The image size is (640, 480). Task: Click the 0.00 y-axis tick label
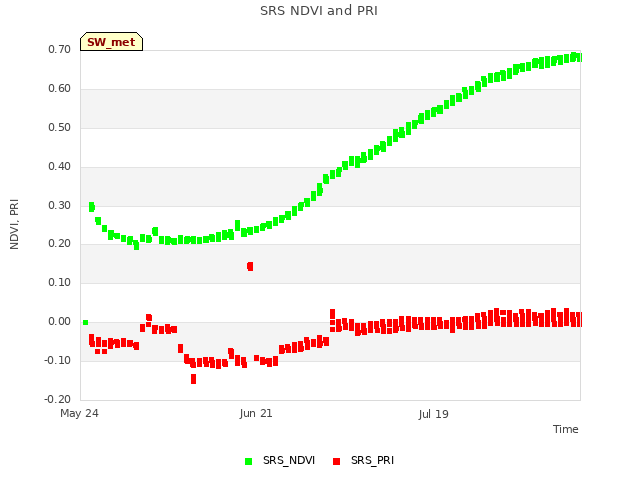click(59, 322)
